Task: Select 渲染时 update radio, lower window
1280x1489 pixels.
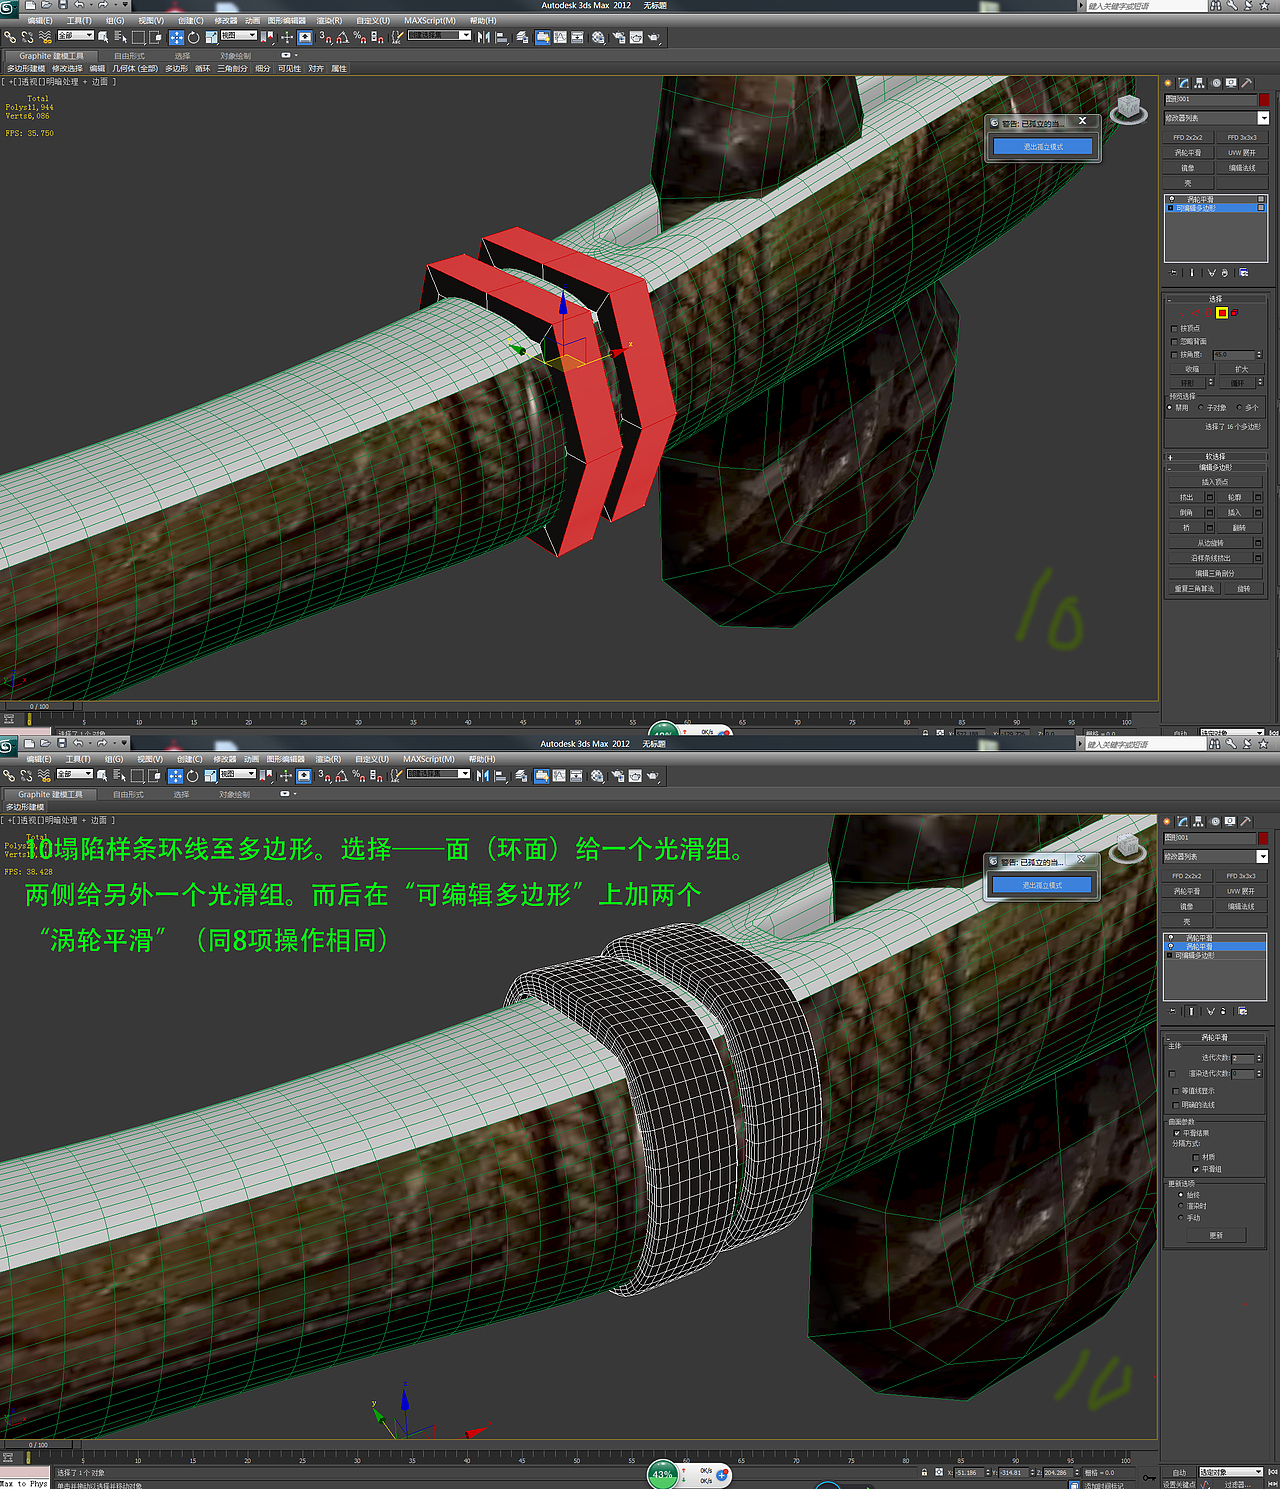Action: 1181,1206
